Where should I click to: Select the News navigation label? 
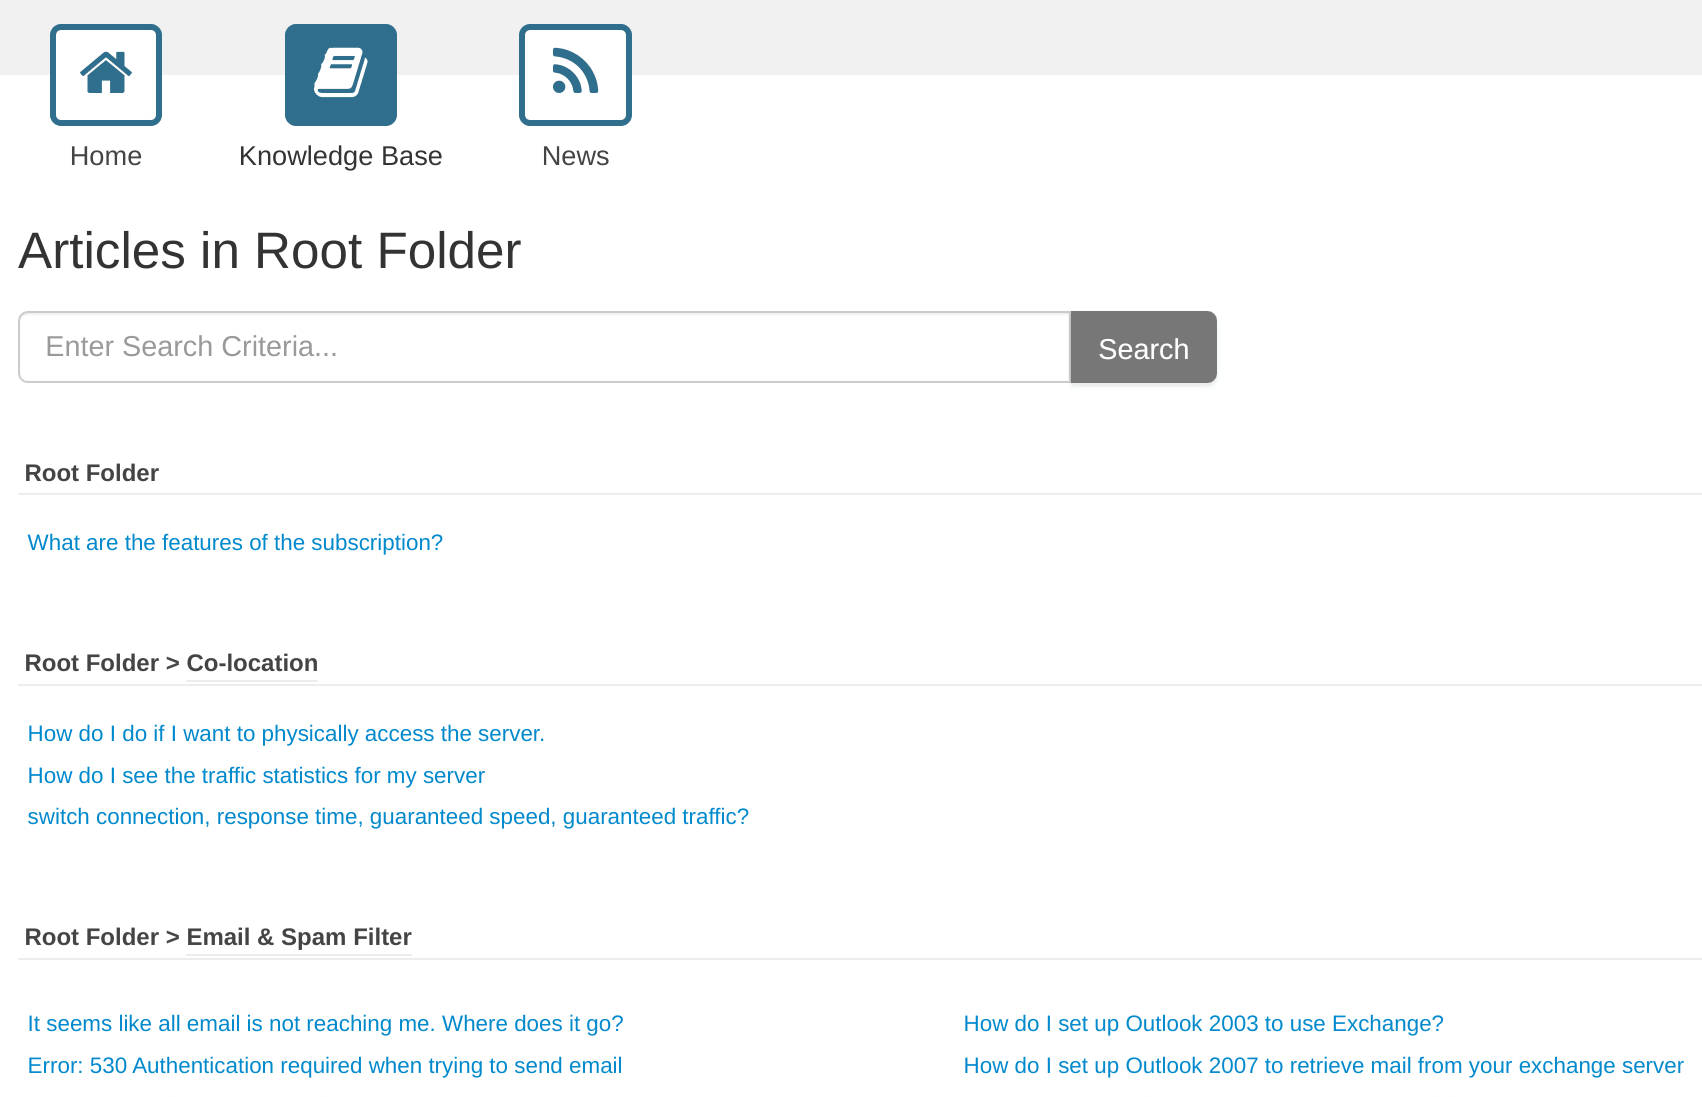point(575,156)
